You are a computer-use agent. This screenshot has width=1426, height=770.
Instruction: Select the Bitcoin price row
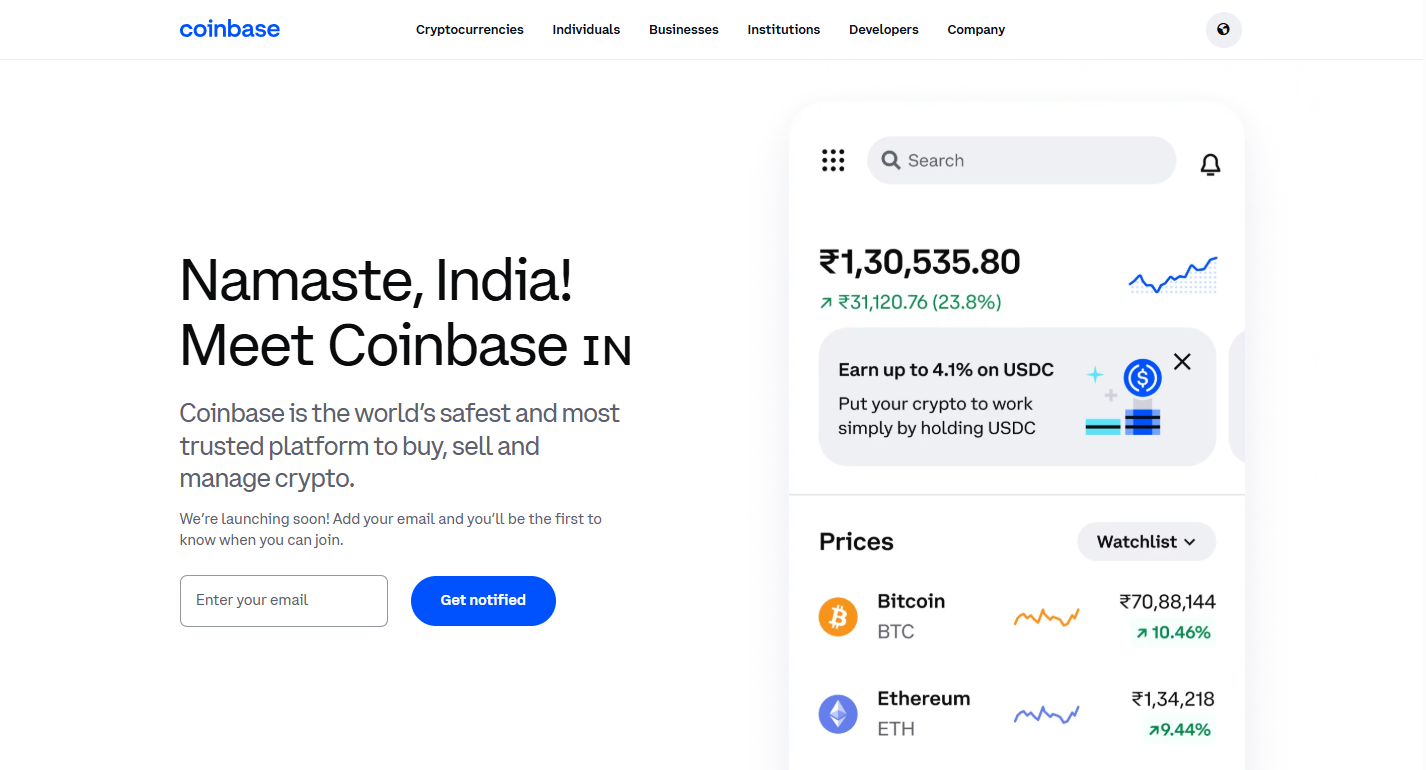tap(1017, 616)
